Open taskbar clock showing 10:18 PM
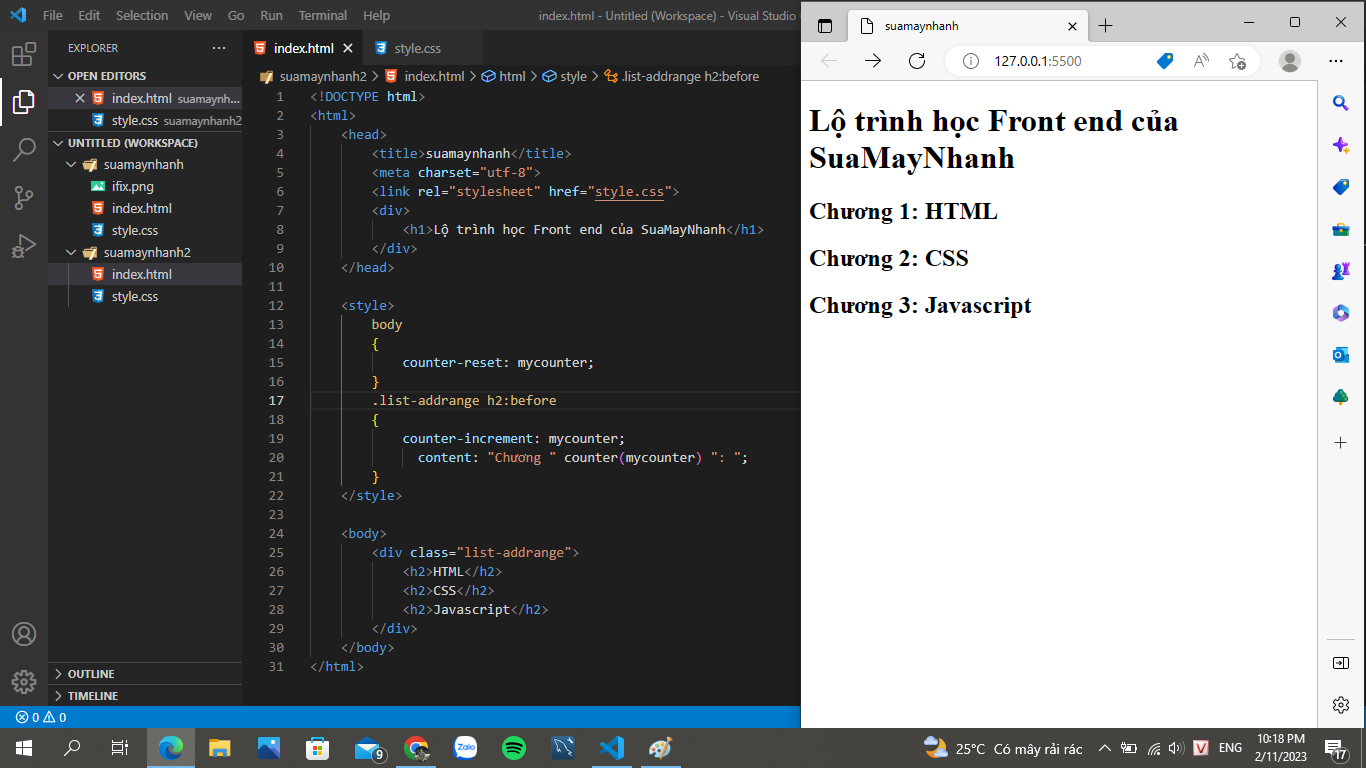The height and width of the screenshot is (768, 1366). click(1281, 748)
